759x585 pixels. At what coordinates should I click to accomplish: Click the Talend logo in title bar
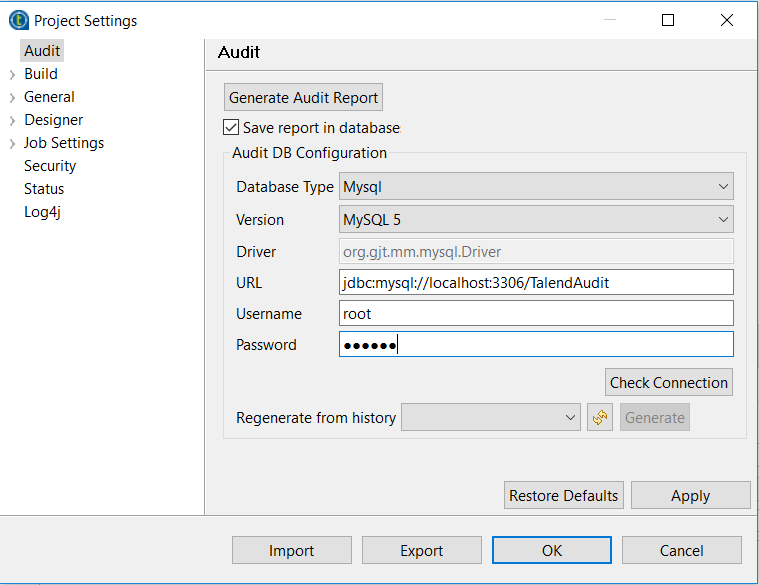tap(18, 20)
